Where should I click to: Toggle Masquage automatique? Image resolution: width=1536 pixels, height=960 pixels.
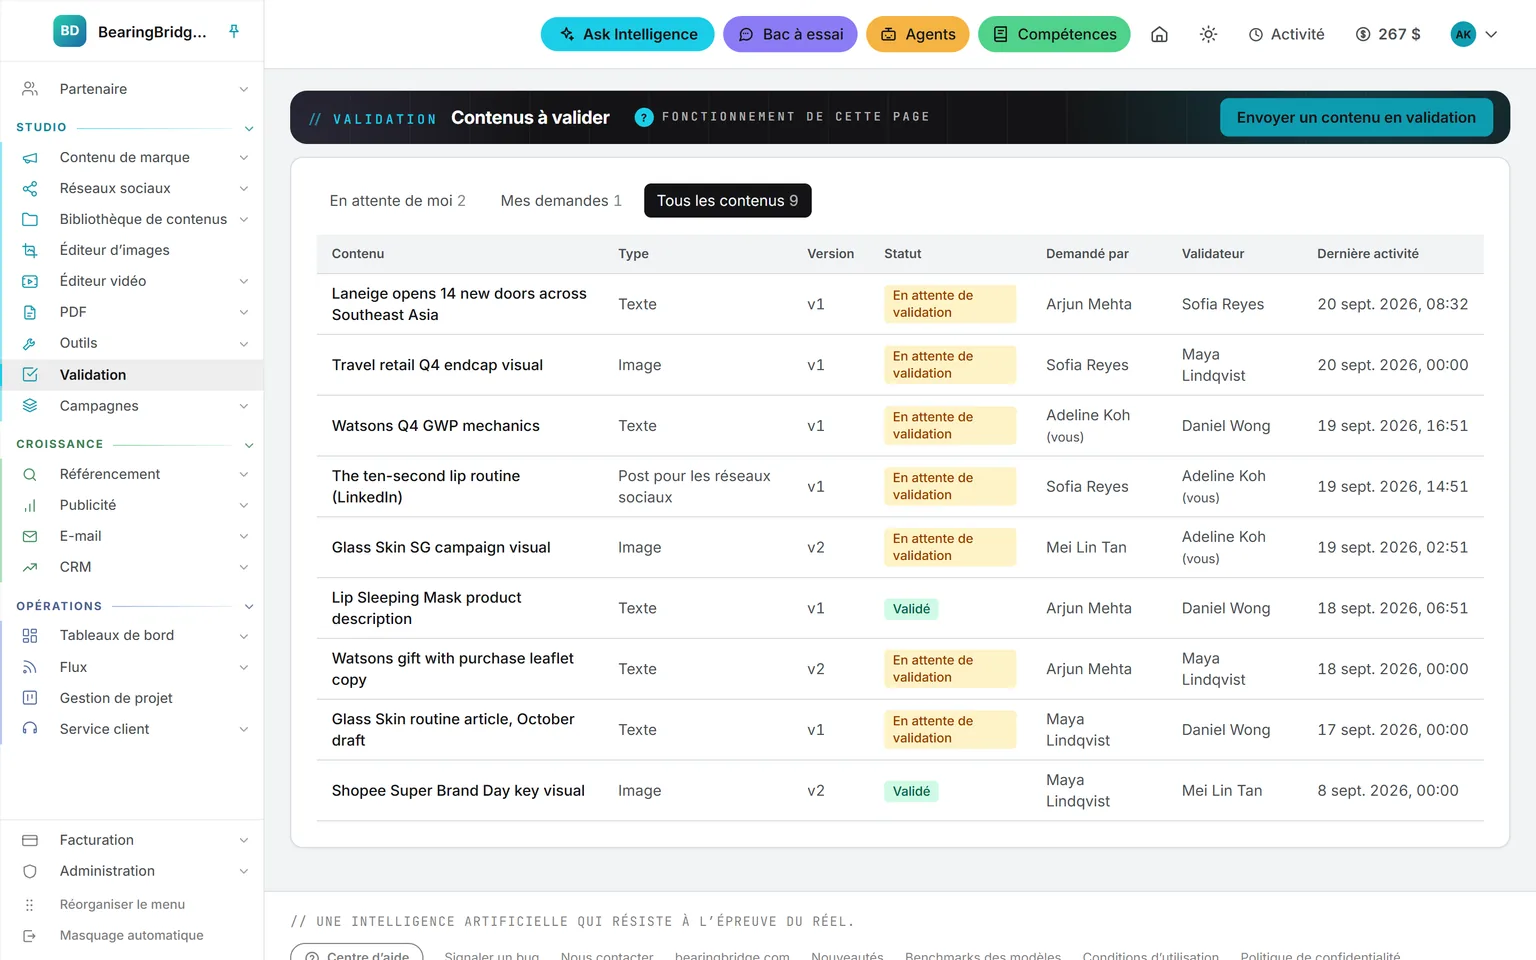pos(131,936)
